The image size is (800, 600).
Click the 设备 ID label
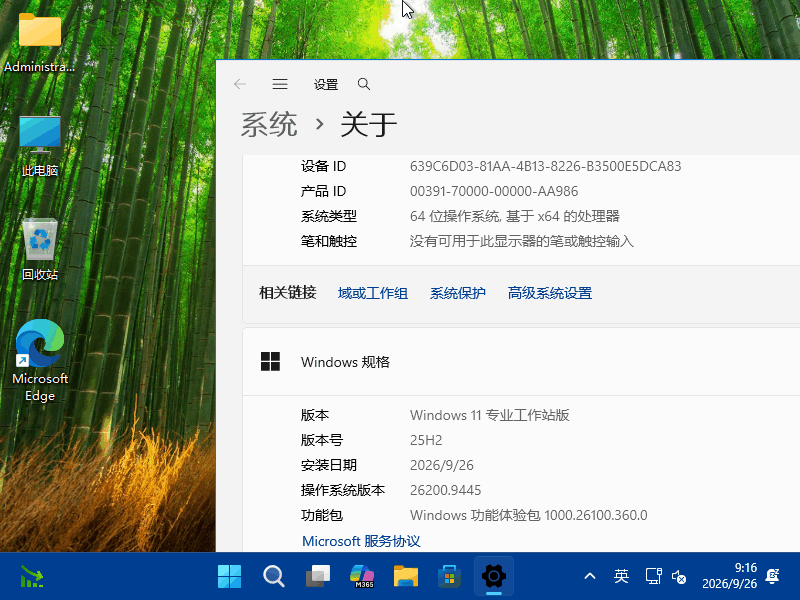coord(323,166)
